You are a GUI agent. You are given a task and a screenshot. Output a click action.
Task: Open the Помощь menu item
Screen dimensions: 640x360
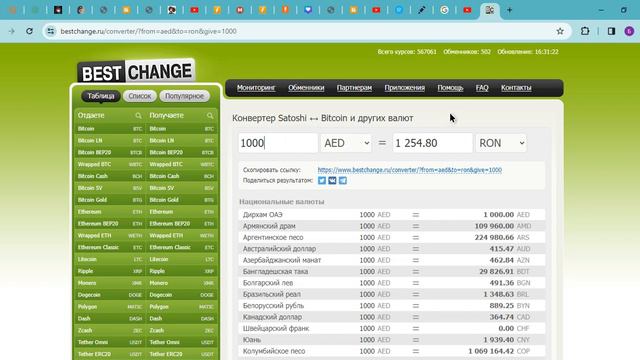point(450,88)
